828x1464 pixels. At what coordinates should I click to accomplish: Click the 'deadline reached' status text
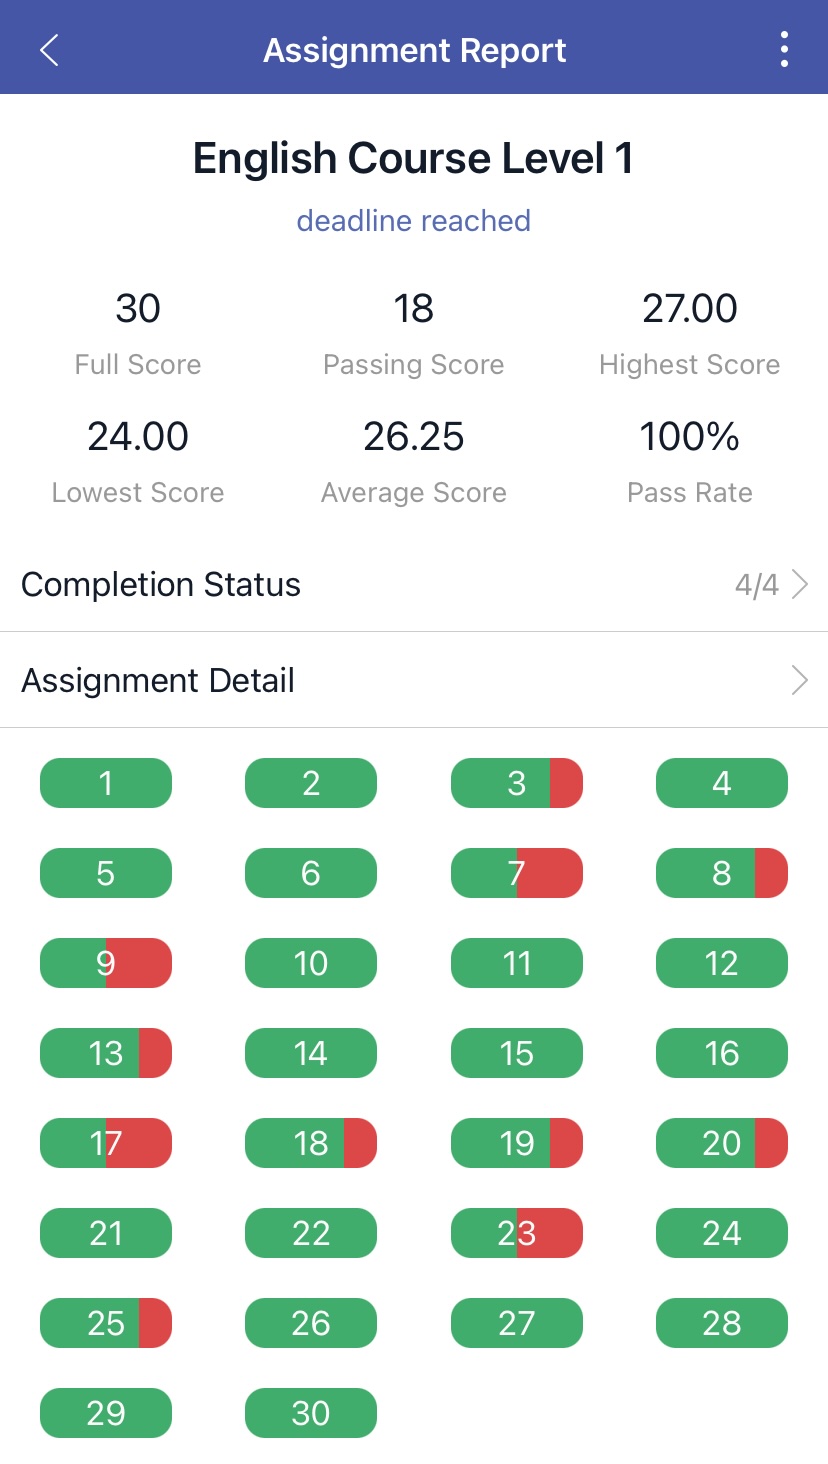(413, 220)
